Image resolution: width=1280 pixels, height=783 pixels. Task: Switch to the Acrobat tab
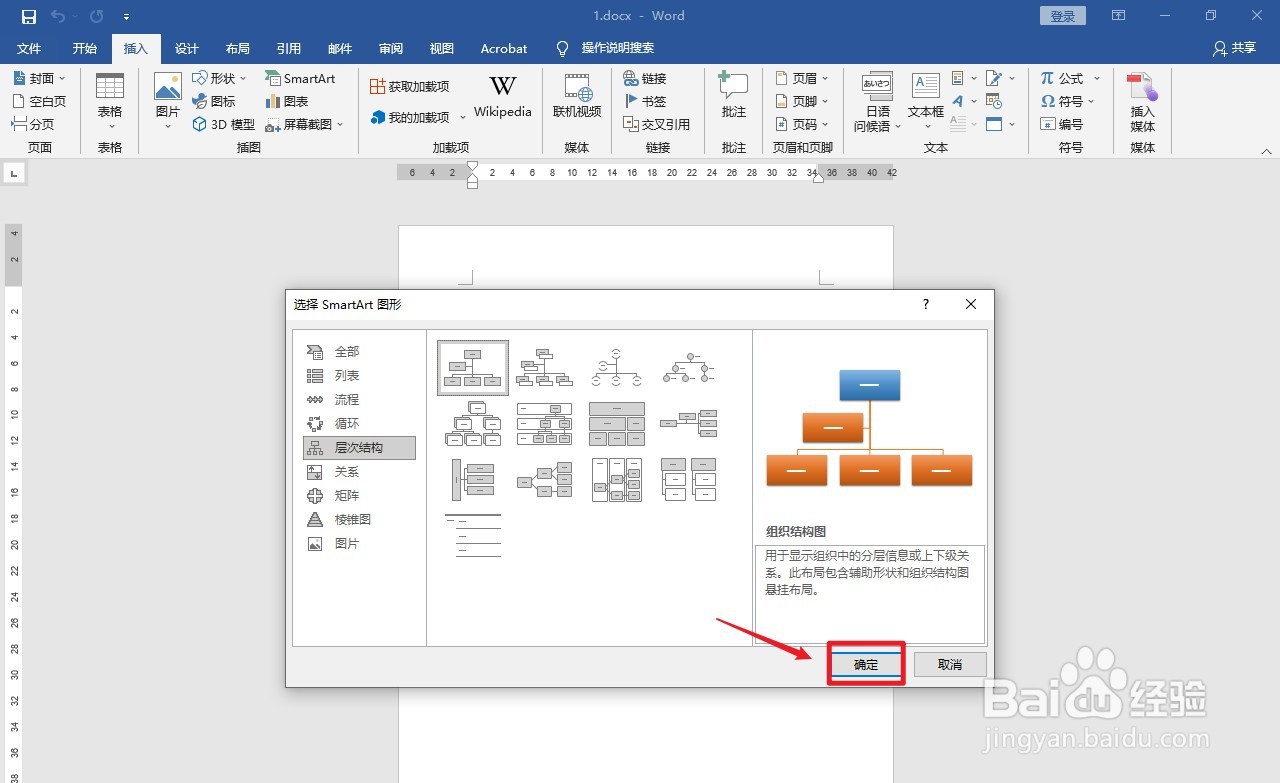[x=504, y=48]
